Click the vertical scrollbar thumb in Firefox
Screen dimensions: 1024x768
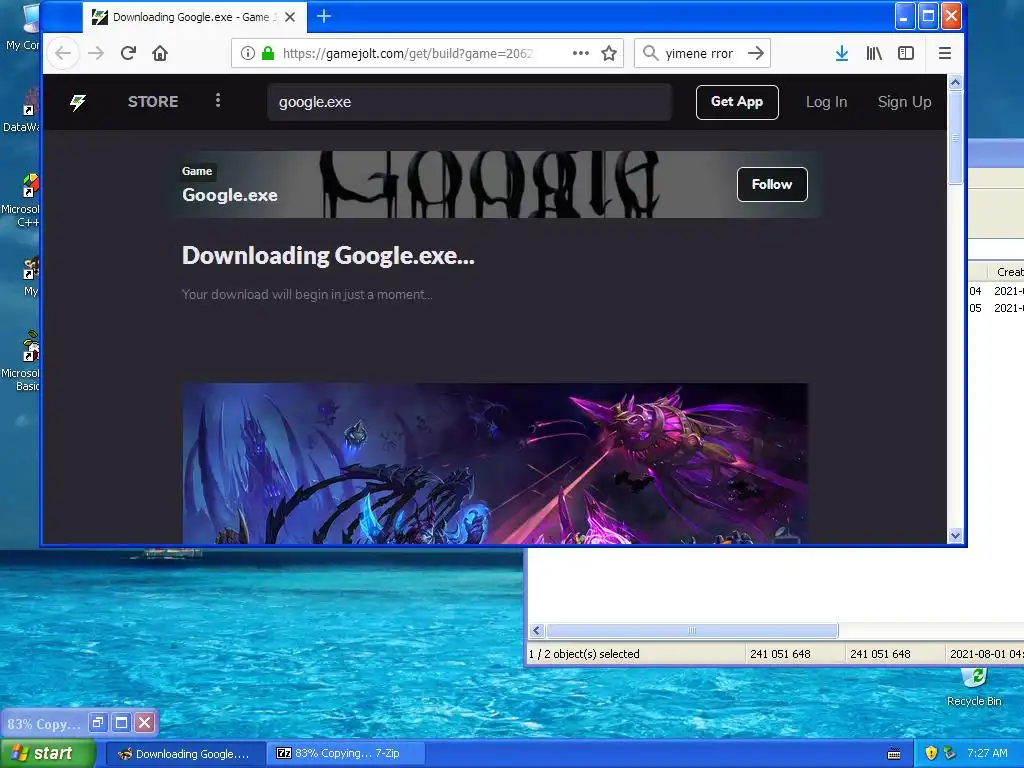click(955, 137)
